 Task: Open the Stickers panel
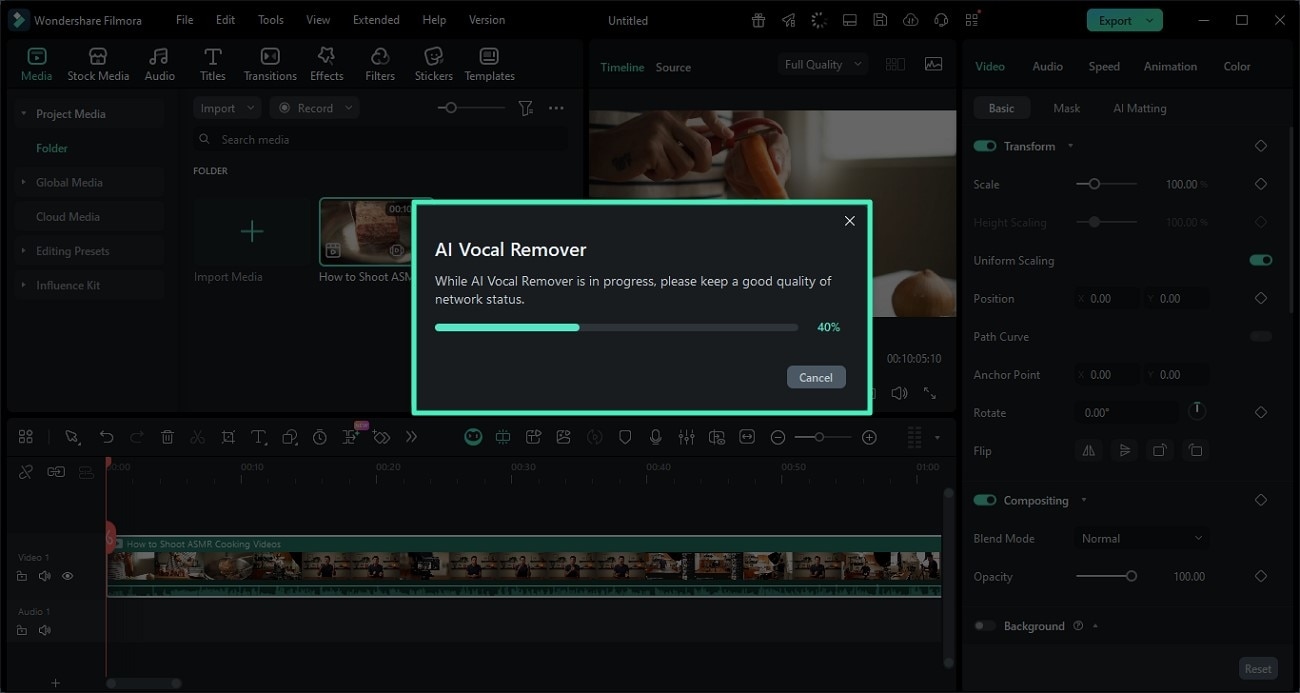click(433, 62)
